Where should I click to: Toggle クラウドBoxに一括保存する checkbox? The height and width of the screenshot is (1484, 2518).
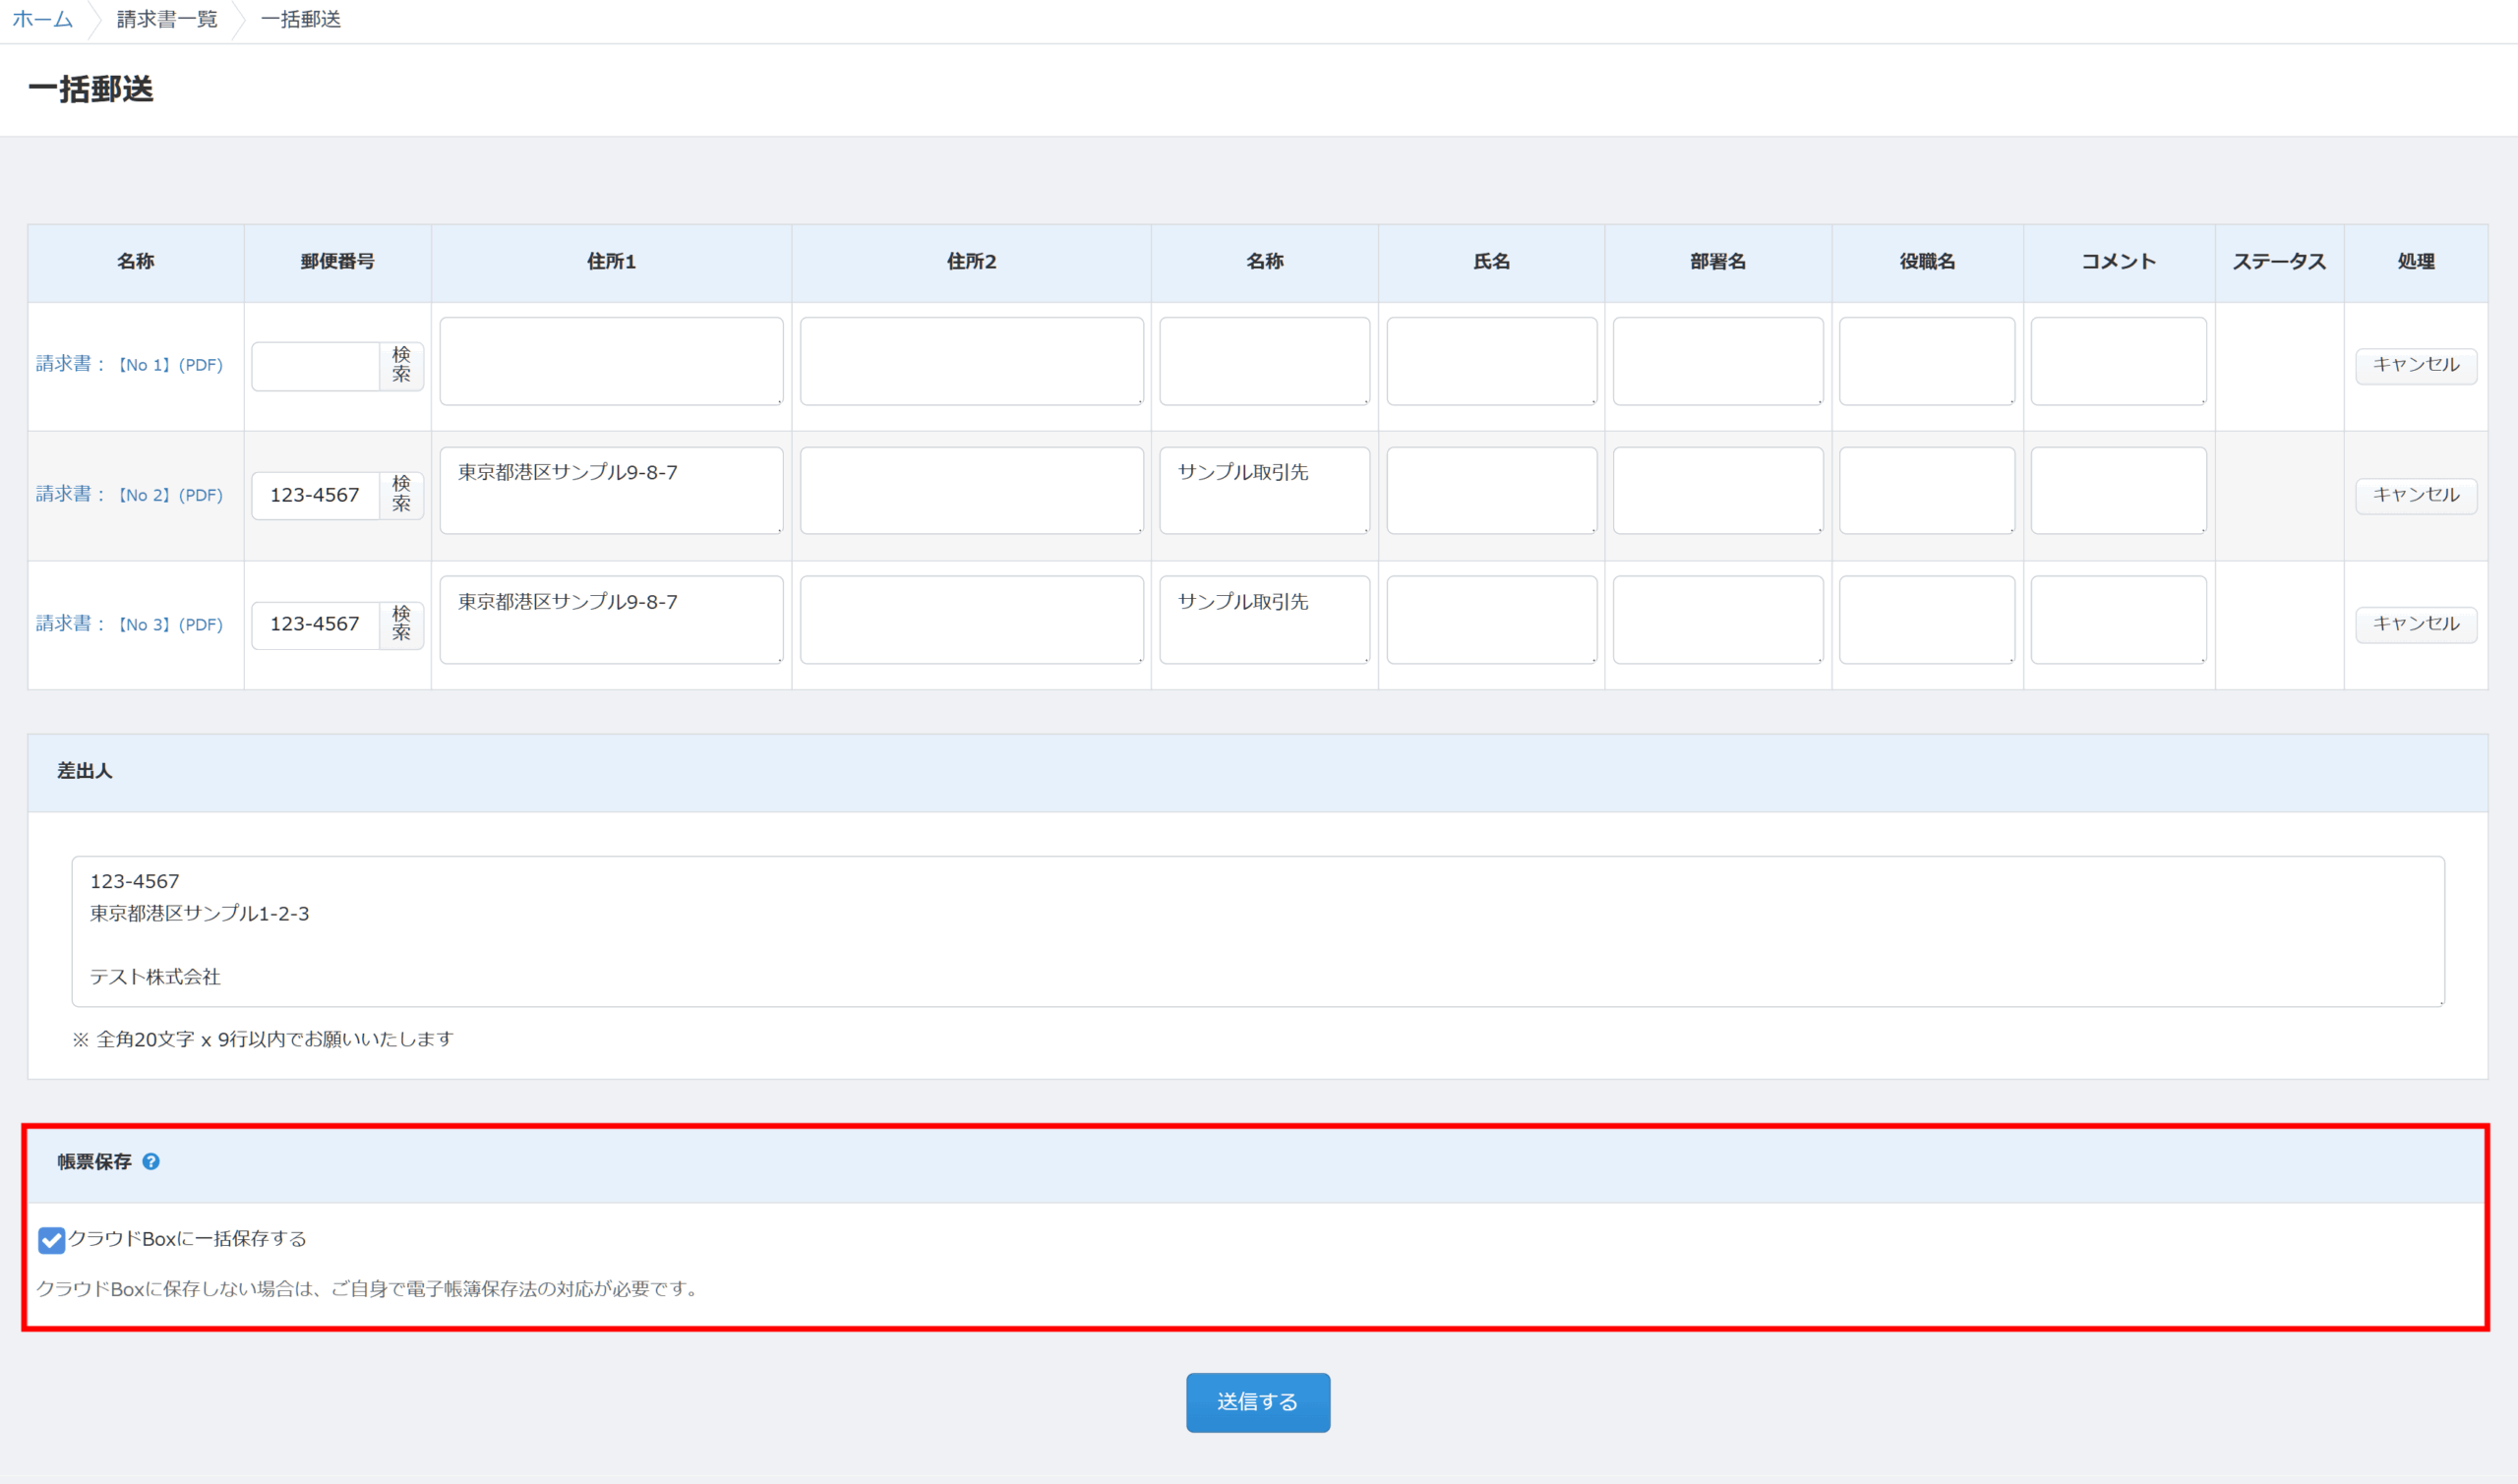51,1240
